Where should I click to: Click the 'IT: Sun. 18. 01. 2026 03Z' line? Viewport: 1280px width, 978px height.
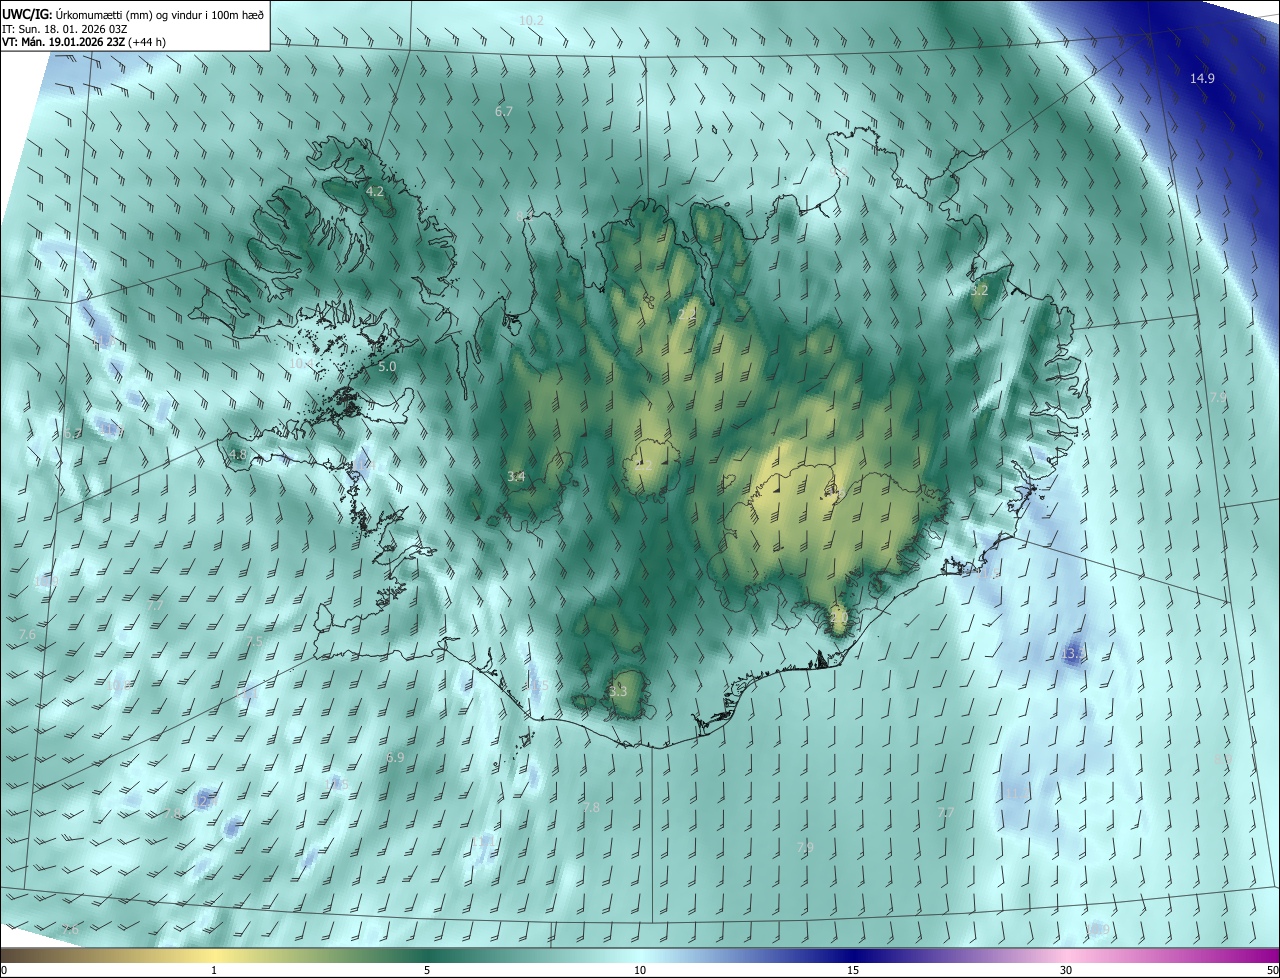pyautogui.click(x=66, y=29)
